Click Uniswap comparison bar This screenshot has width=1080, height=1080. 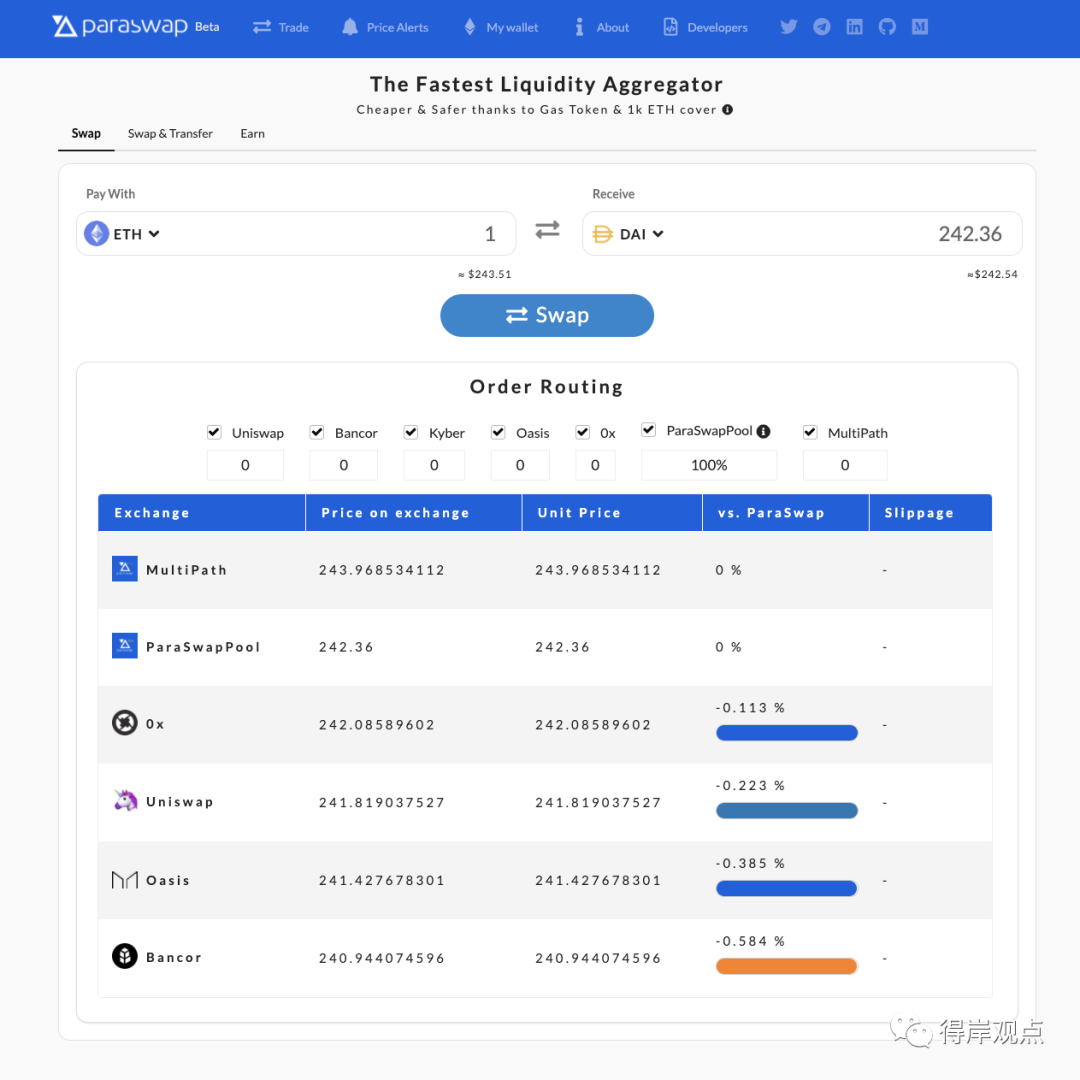click(787, 810)
